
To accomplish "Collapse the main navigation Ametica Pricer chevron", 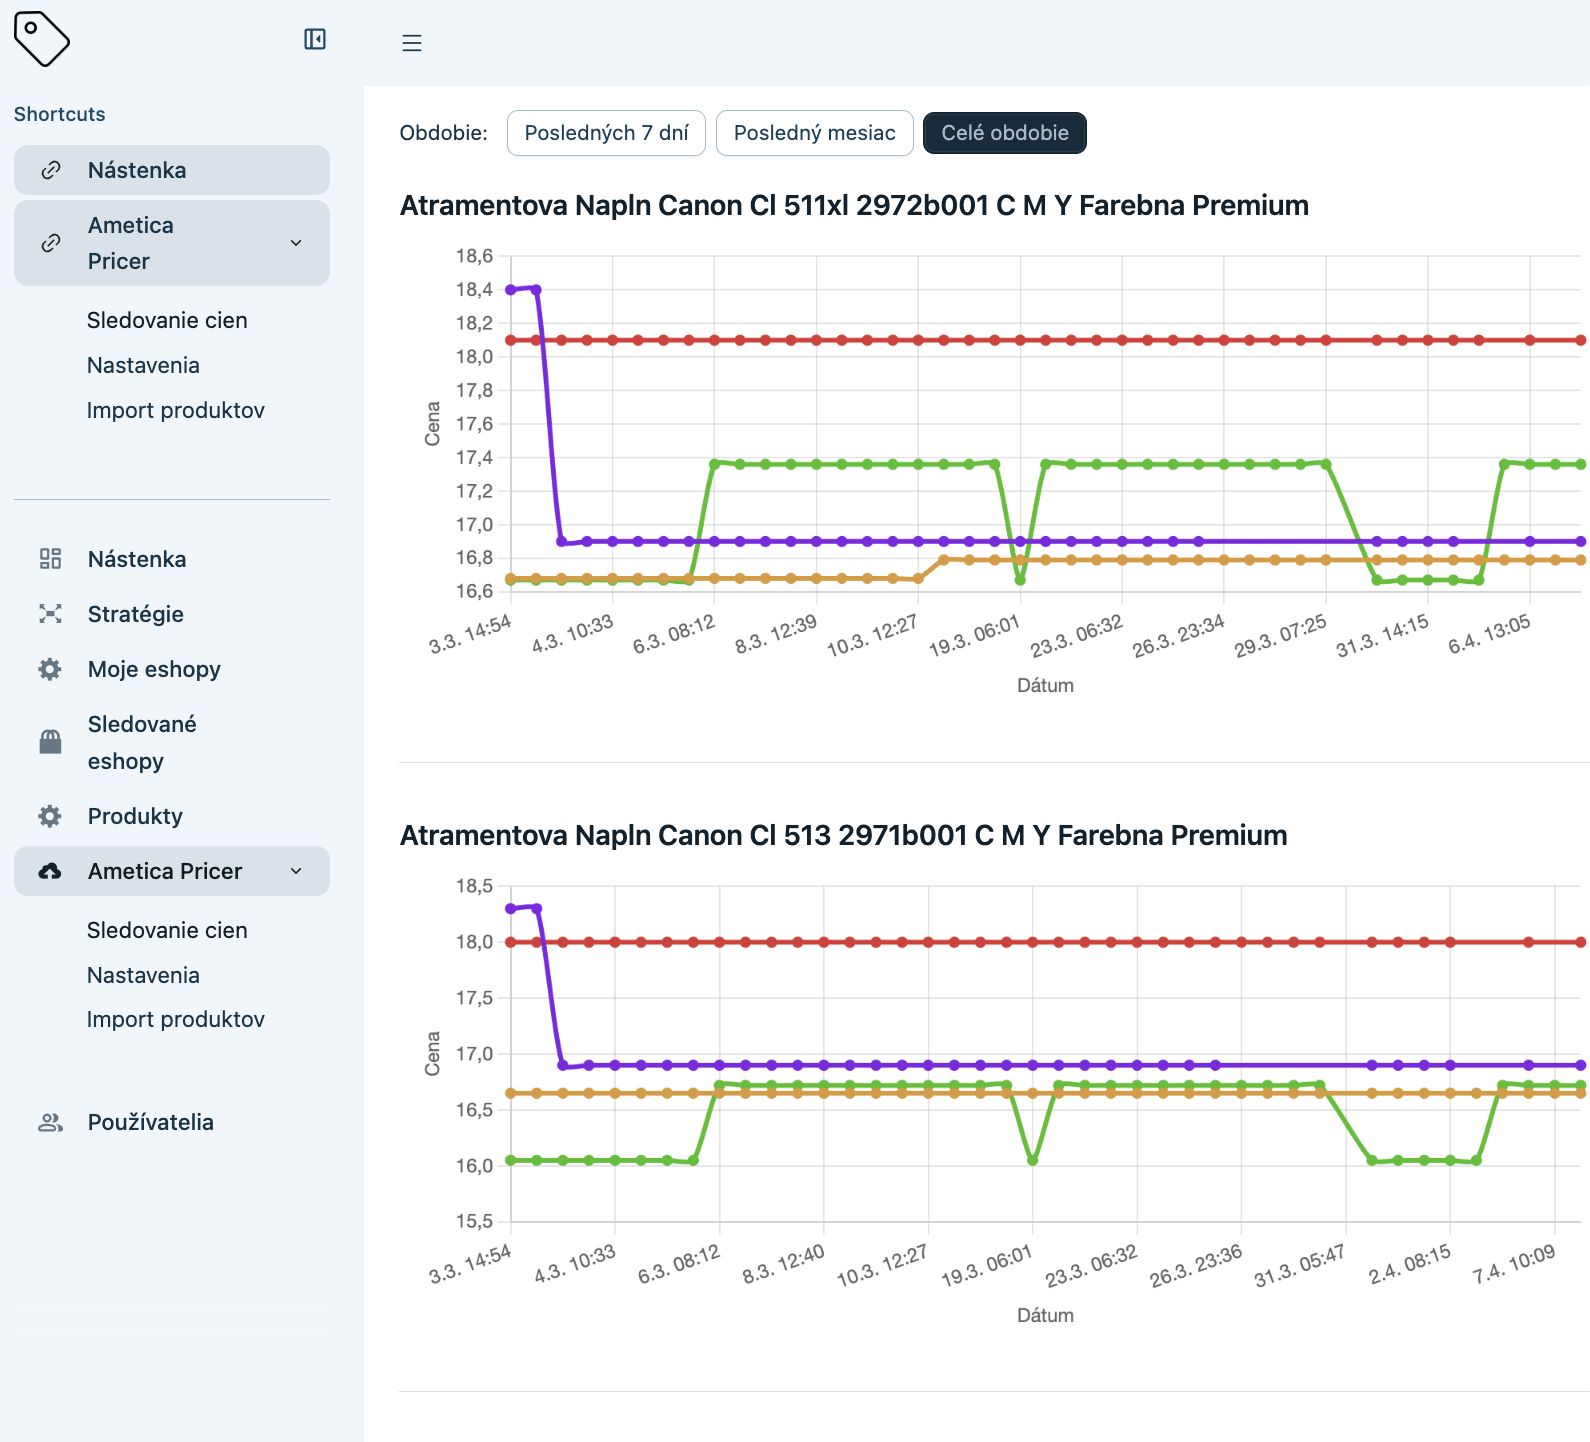I will (296, 871).
